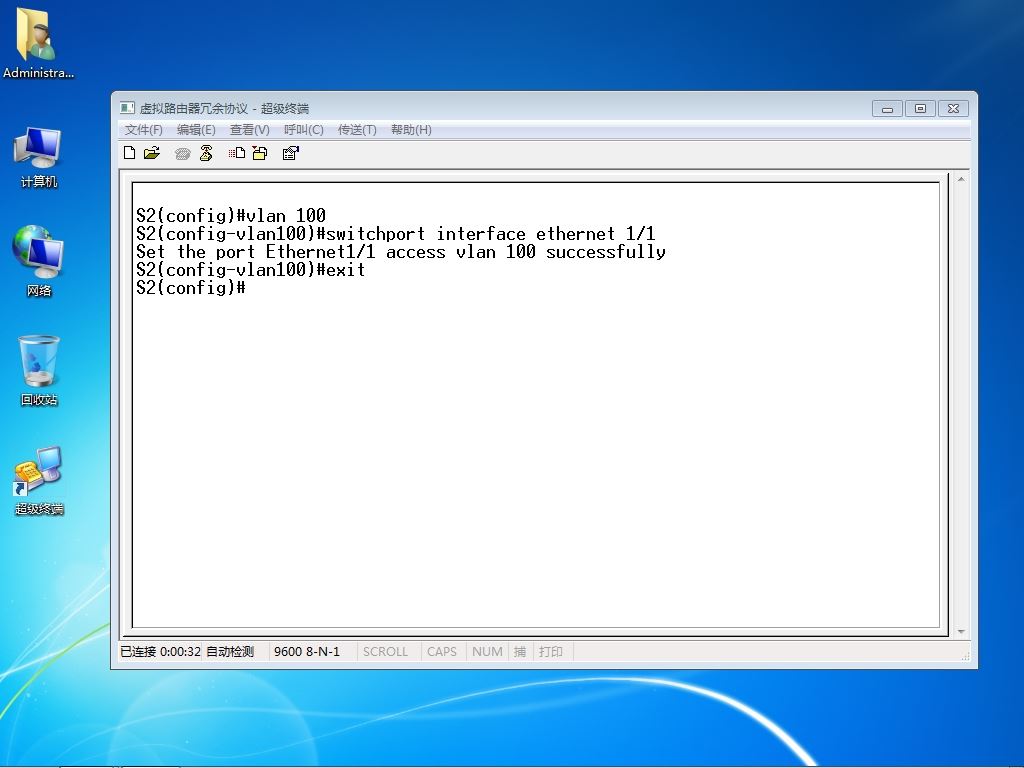Click the 已连接 0:00:32 status entry
This screenshot has width=1024, height=768.
click(x=160, y=651)
